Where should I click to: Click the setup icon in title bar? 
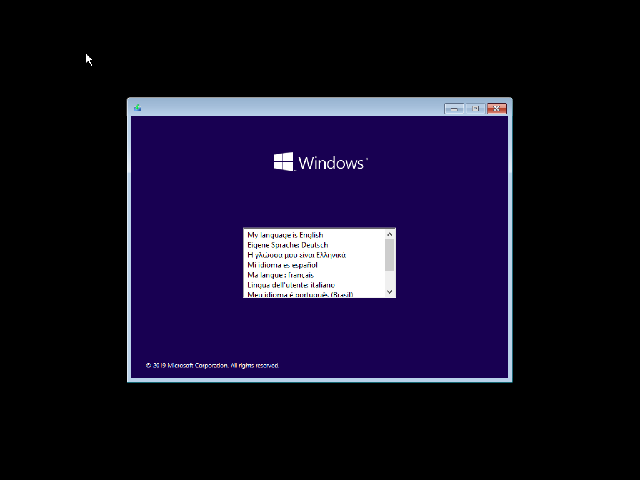pyautogui.click(x=138, y=108)
